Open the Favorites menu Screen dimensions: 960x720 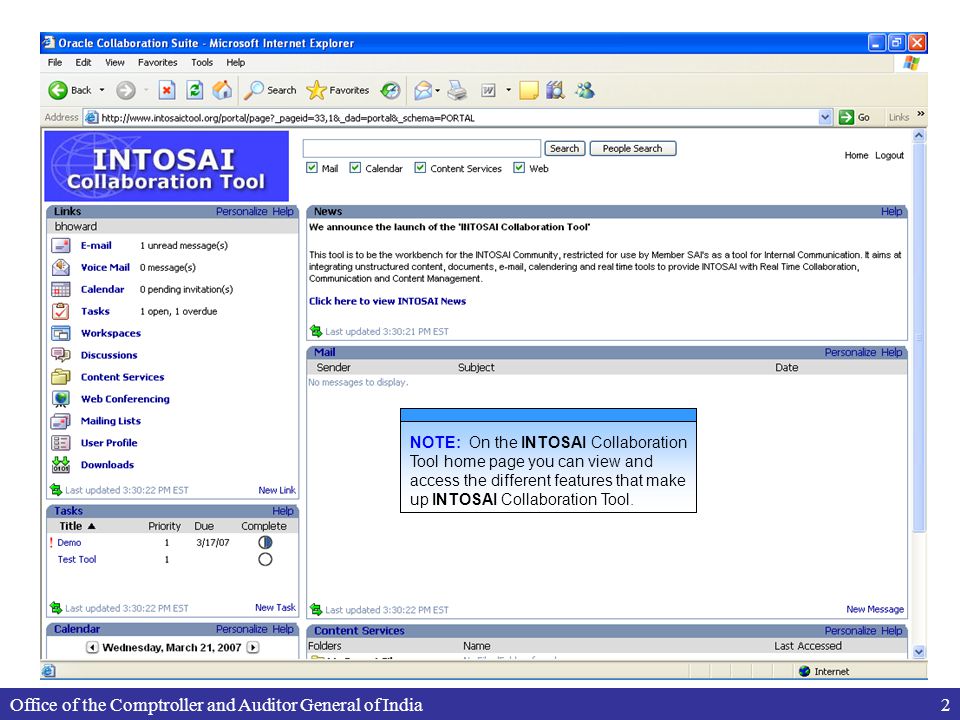[157, 62]
